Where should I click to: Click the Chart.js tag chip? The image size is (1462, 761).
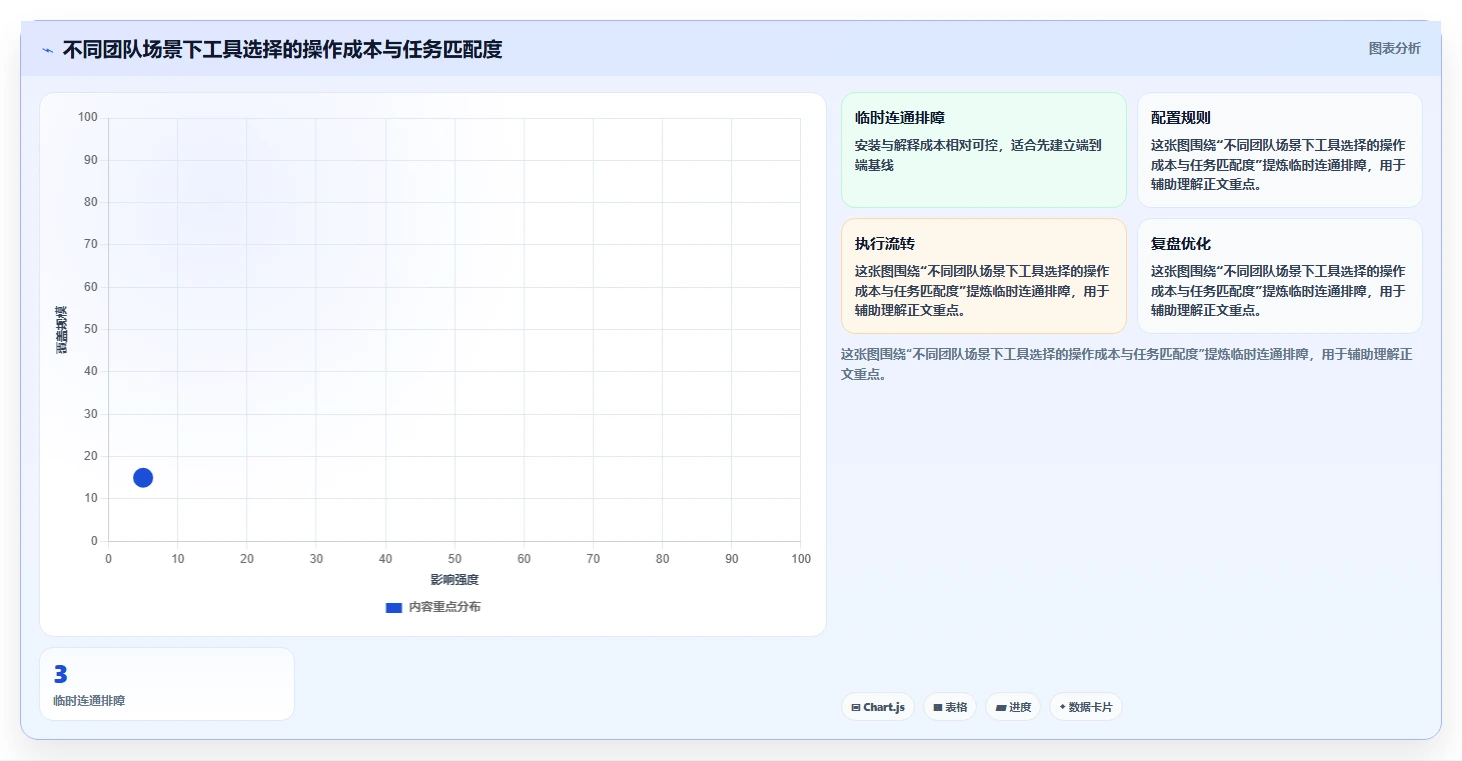(878, 707)
